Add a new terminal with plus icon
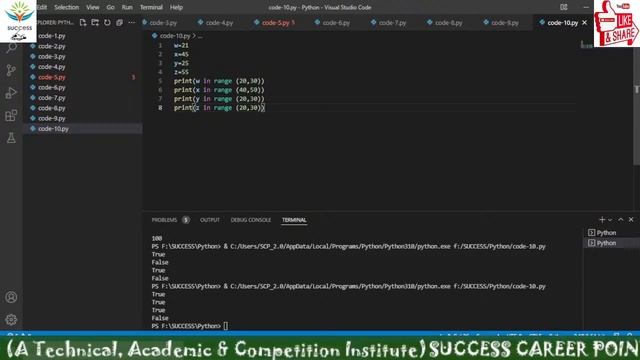This screenshot has height=360, width=640. pos(602,220)
